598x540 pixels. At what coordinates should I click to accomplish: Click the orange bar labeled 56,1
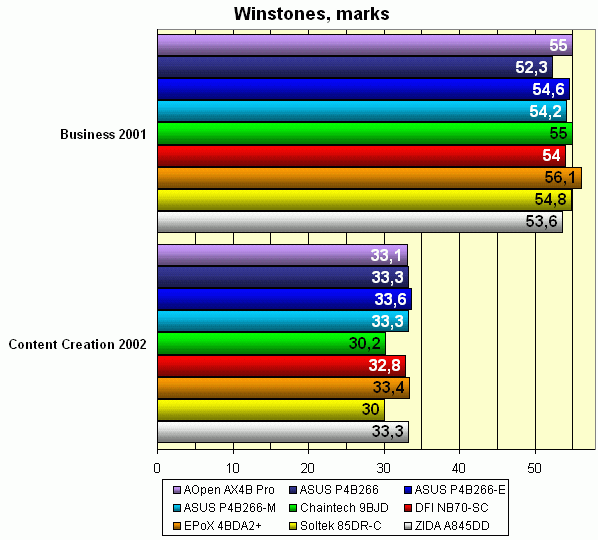pos(370,178)
